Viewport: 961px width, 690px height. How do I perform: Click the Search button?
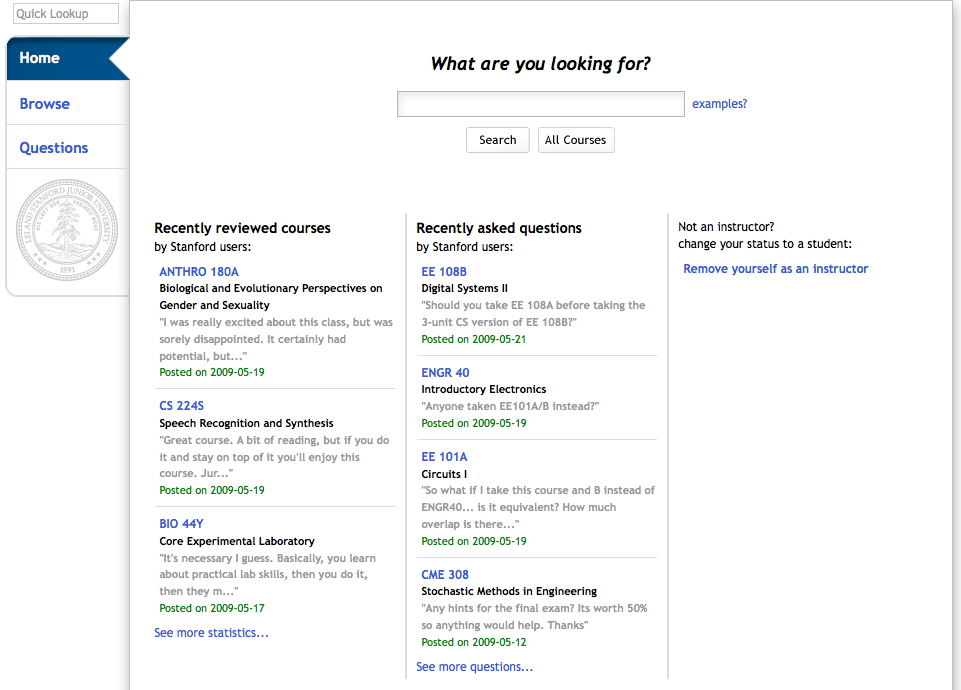(x=498, y=140)
